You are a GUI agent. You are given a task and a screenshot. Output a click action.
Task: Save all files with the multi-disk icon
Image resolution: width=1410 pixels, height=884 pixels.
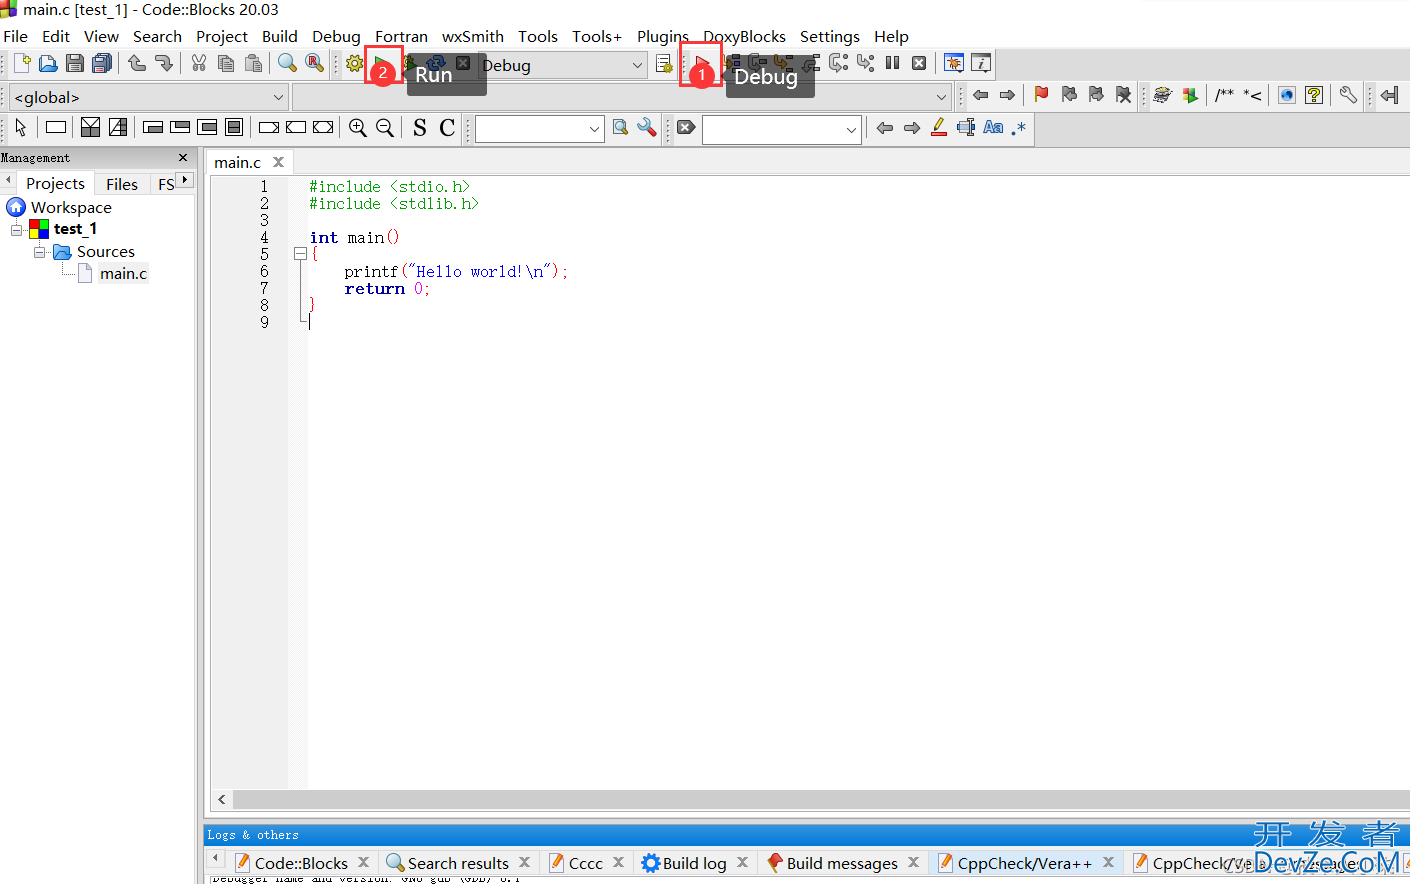coord(102,64)
